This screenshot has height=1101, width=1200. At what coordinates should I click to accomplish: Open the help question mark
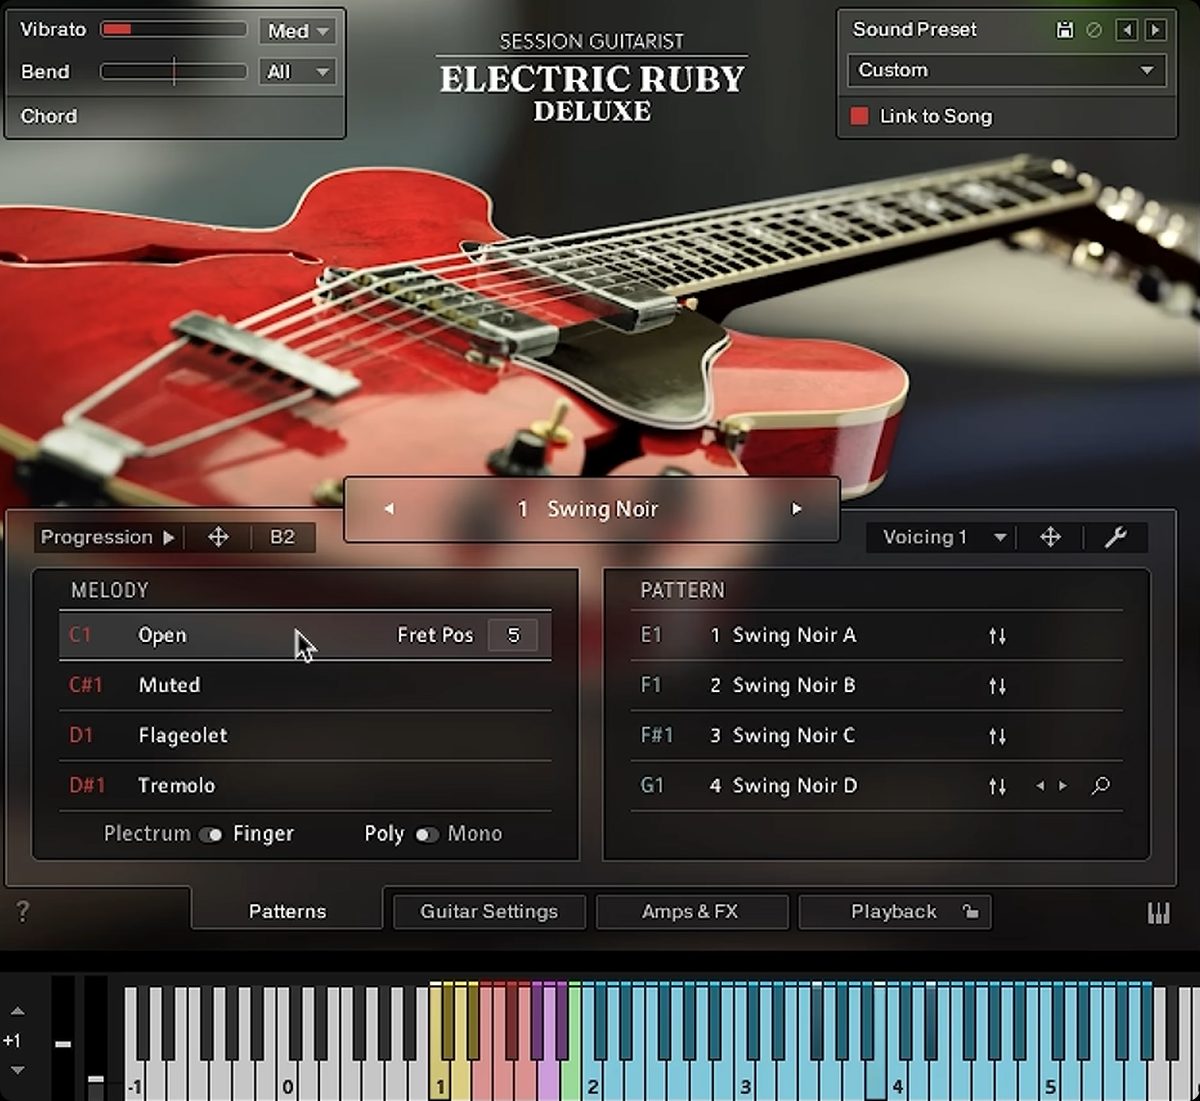23,911
